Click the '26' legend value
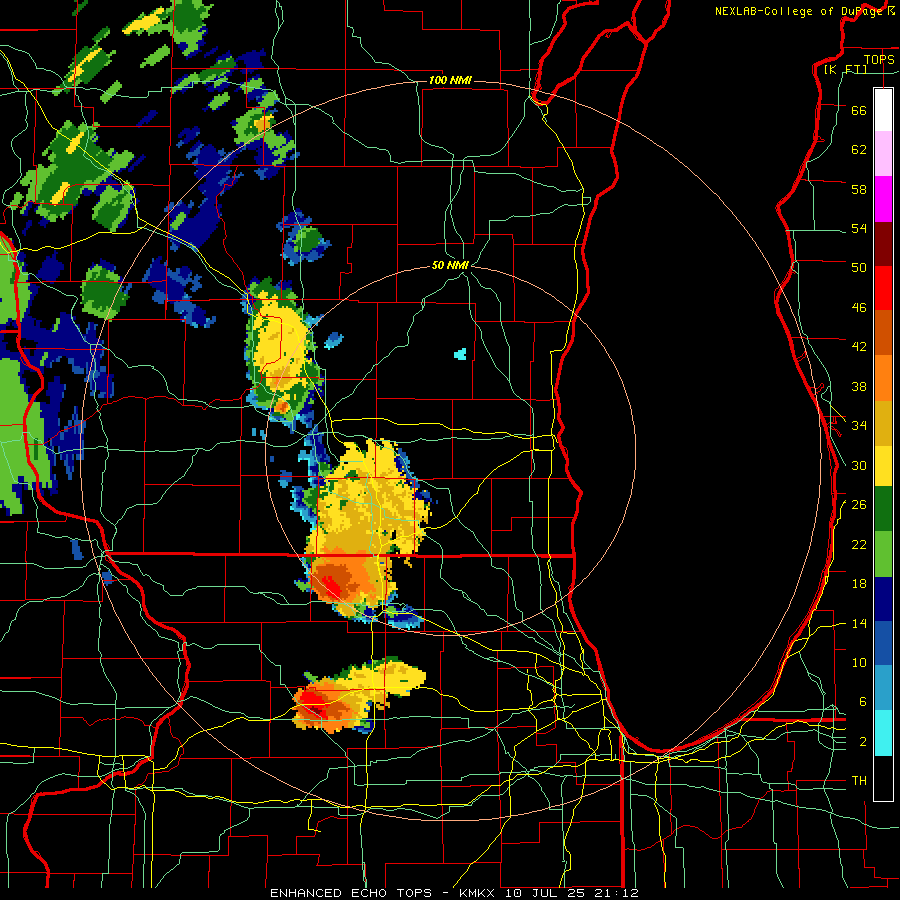Screen dimensions: 900x900 click(x=859, y=505)
